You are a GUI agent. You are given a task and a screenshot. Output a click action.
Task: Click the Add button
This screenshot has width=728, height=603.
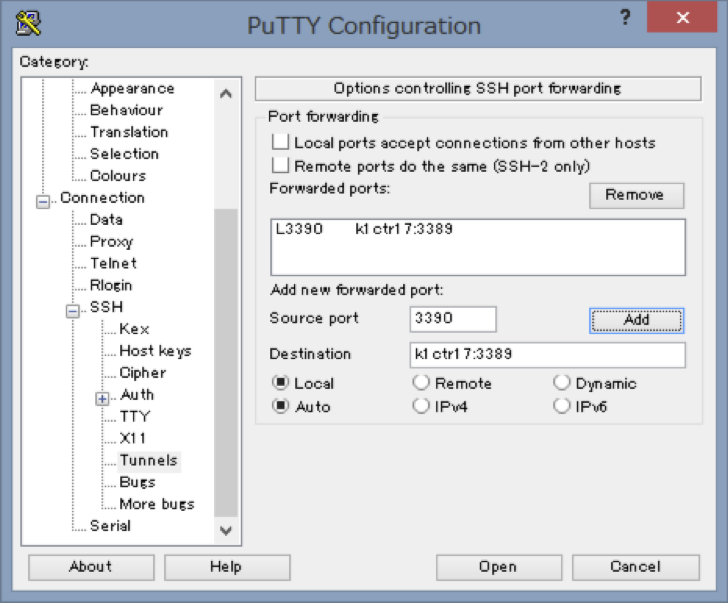click(637, 320)
